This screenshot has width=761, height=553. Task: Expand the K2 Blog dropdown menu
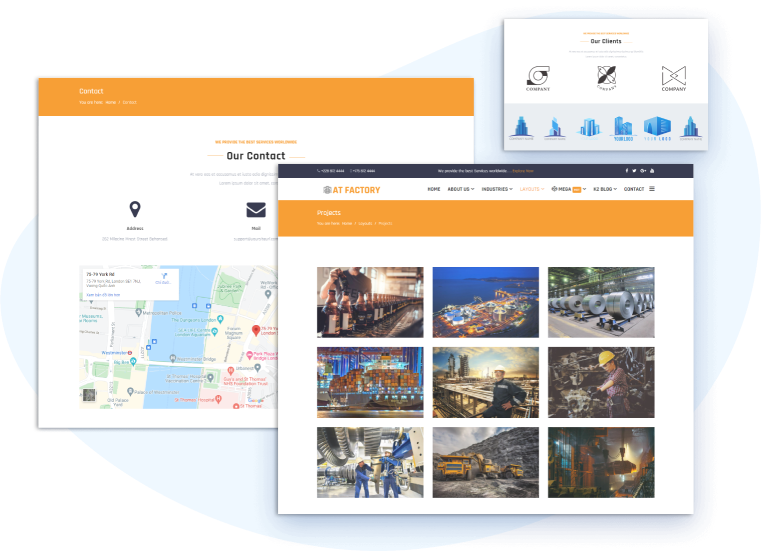[x=605, y=189]
